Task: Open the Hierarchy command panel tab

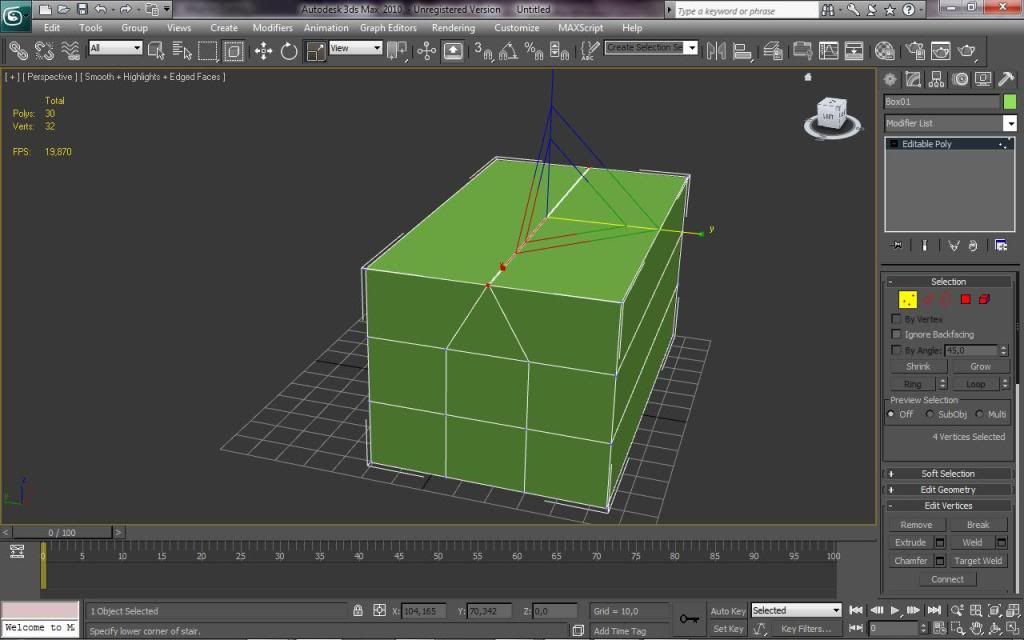Action: tap(937, 79)
